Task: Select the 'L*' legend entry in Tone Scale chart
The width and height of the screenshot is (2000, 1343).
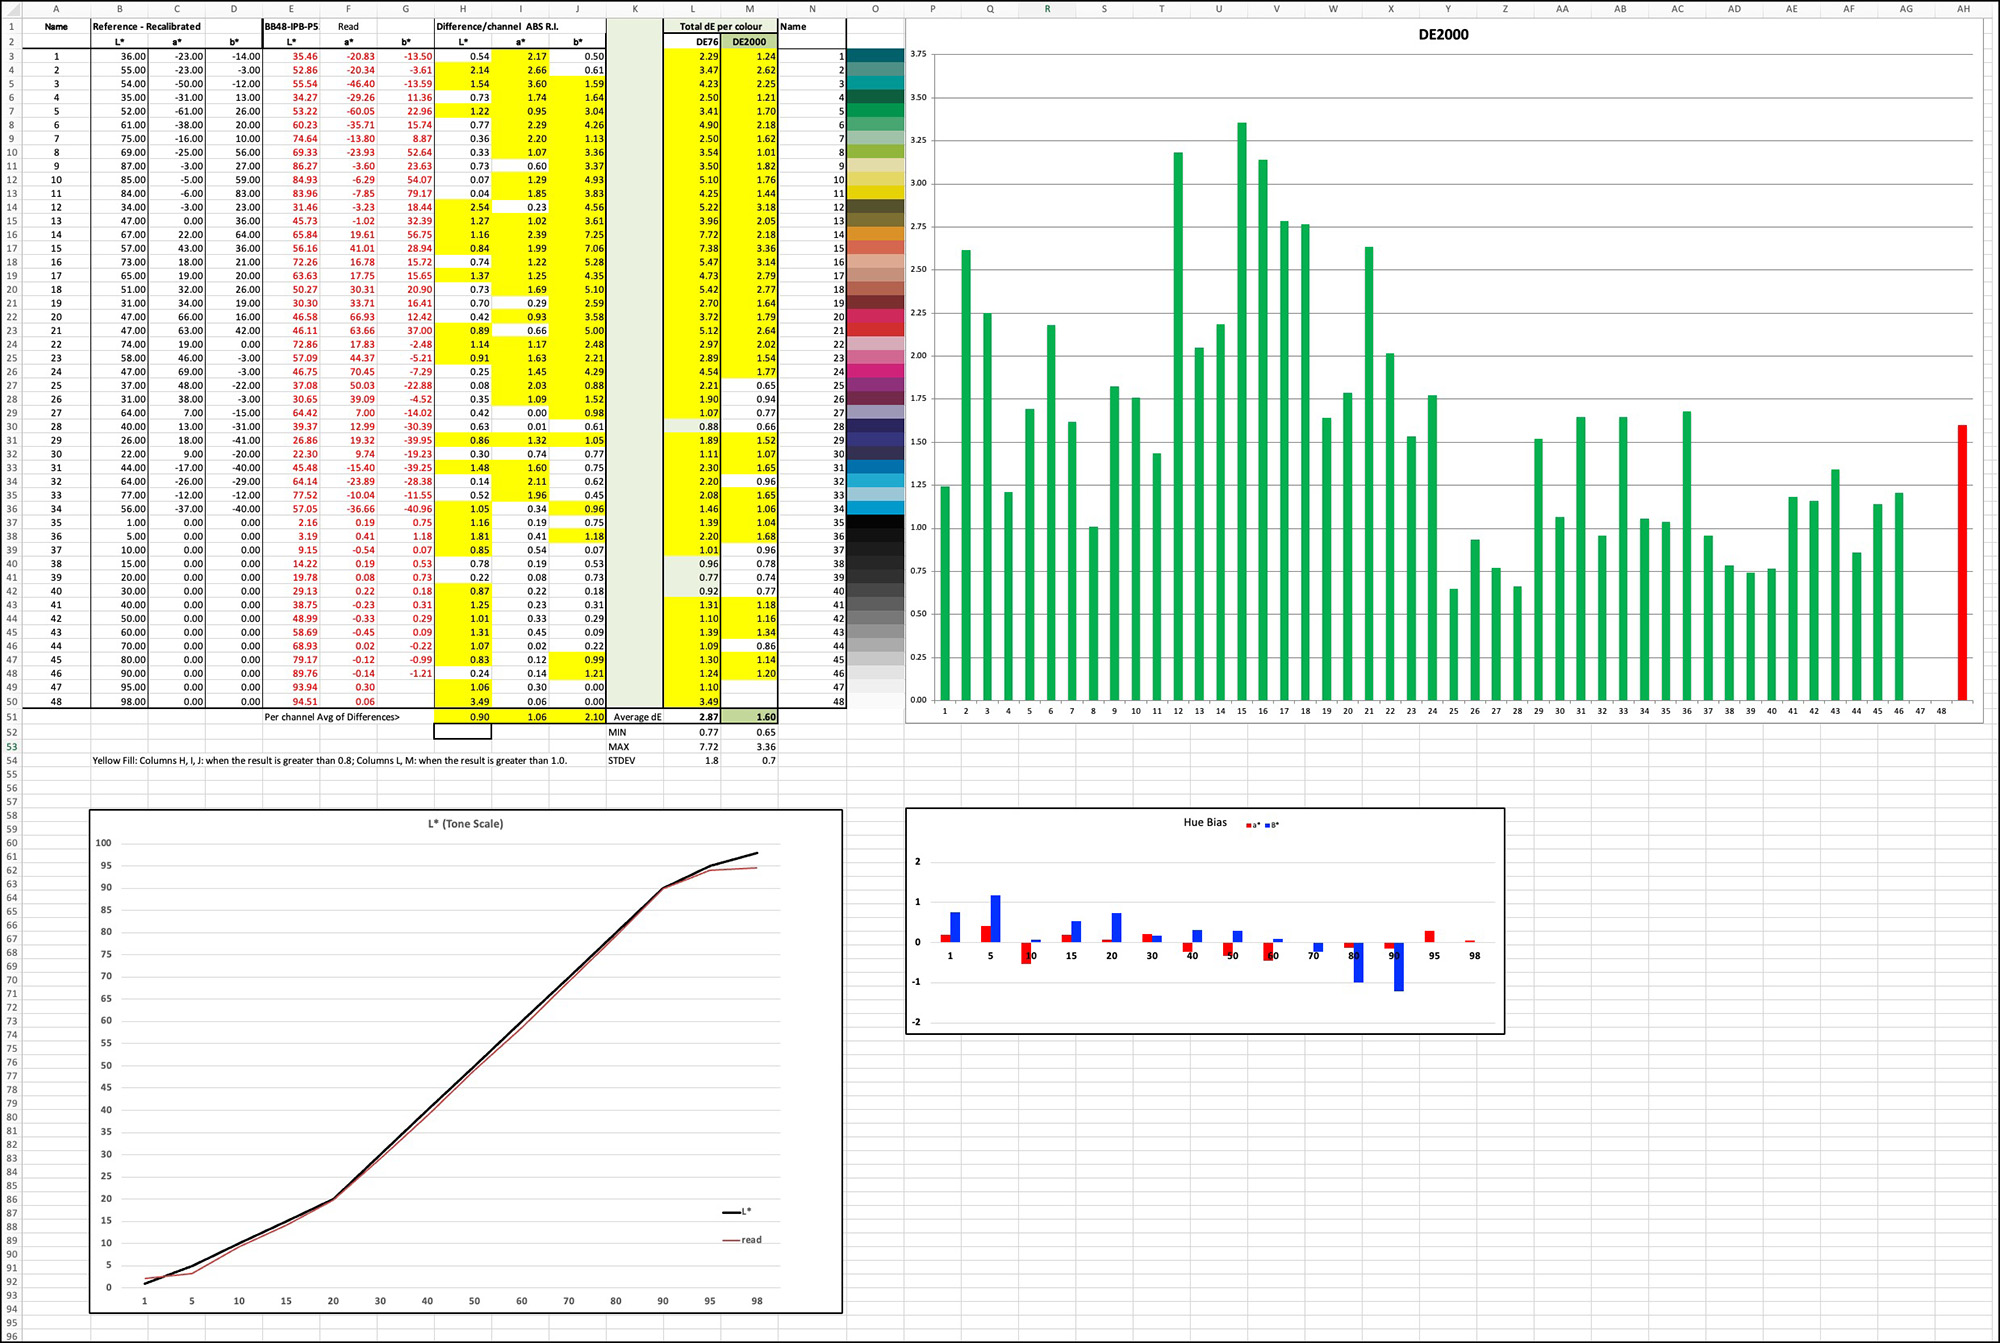Action: pyautogui.click(x=737, y=1211)
